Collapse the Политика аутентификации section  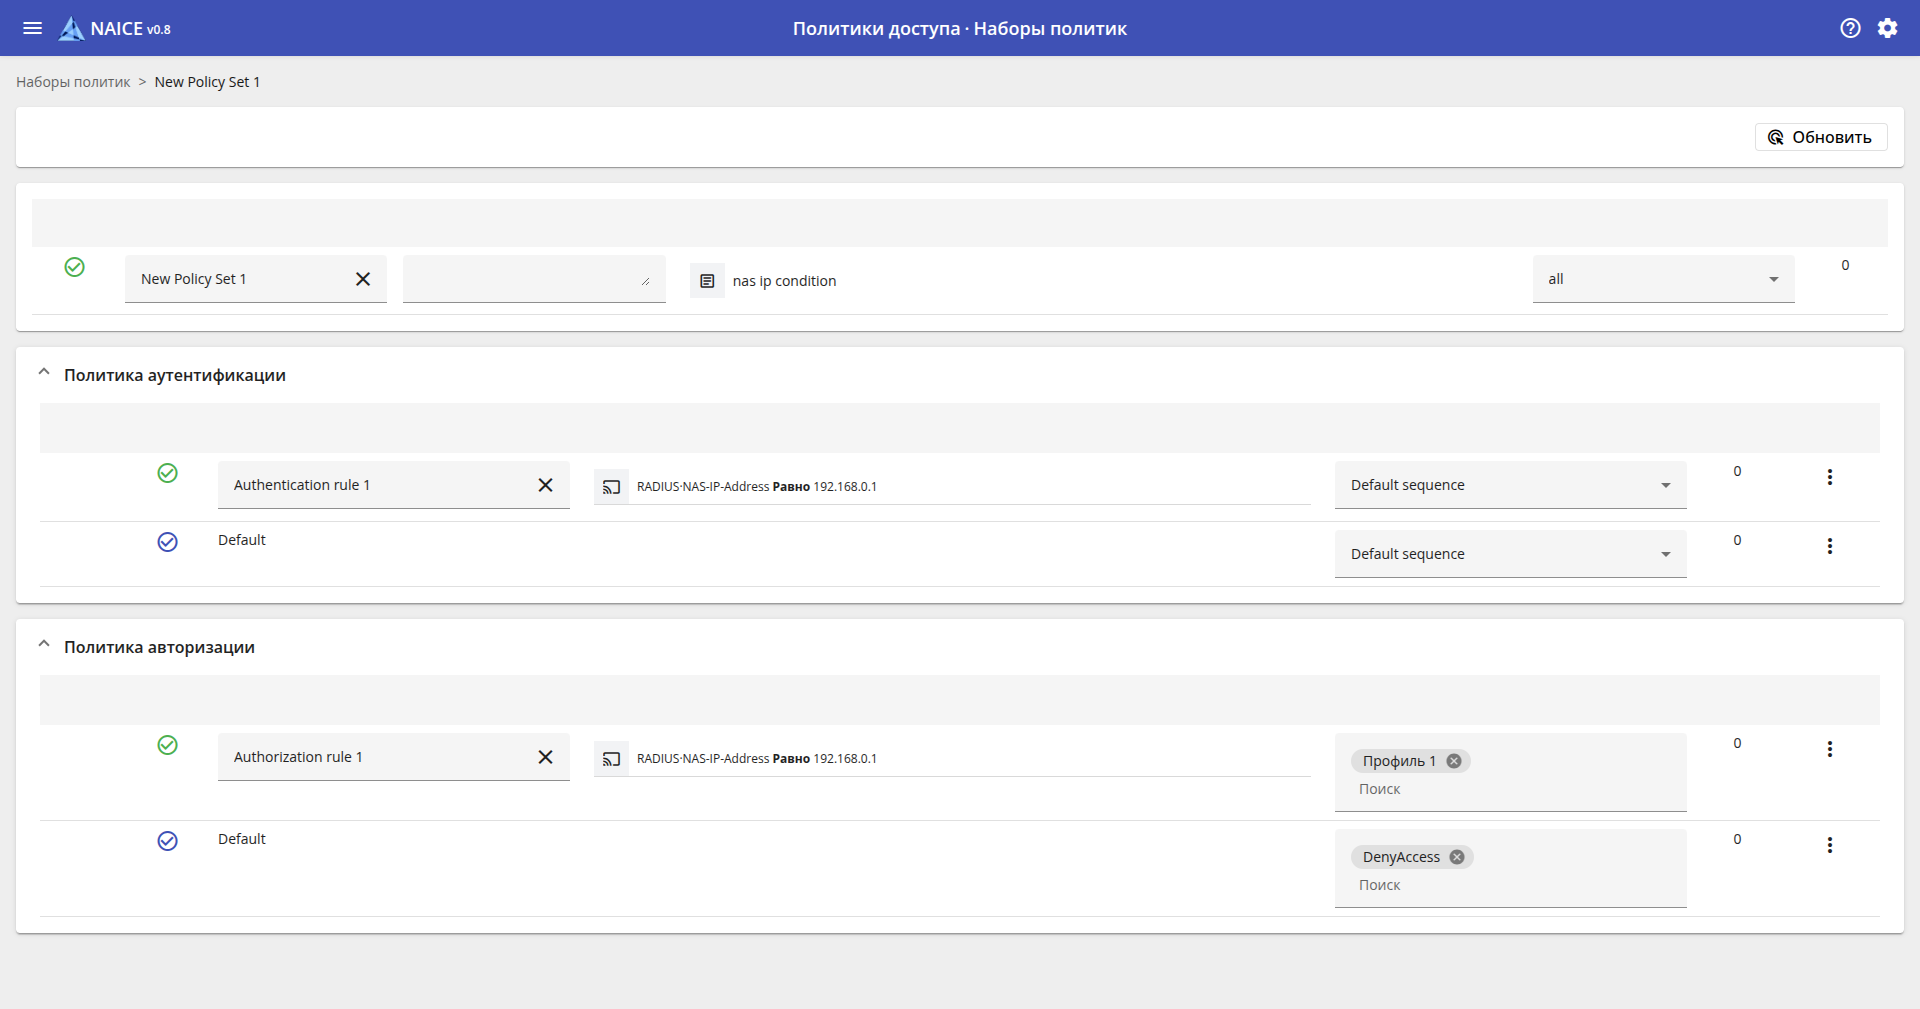pyautogui.click(x=44, y=373)
